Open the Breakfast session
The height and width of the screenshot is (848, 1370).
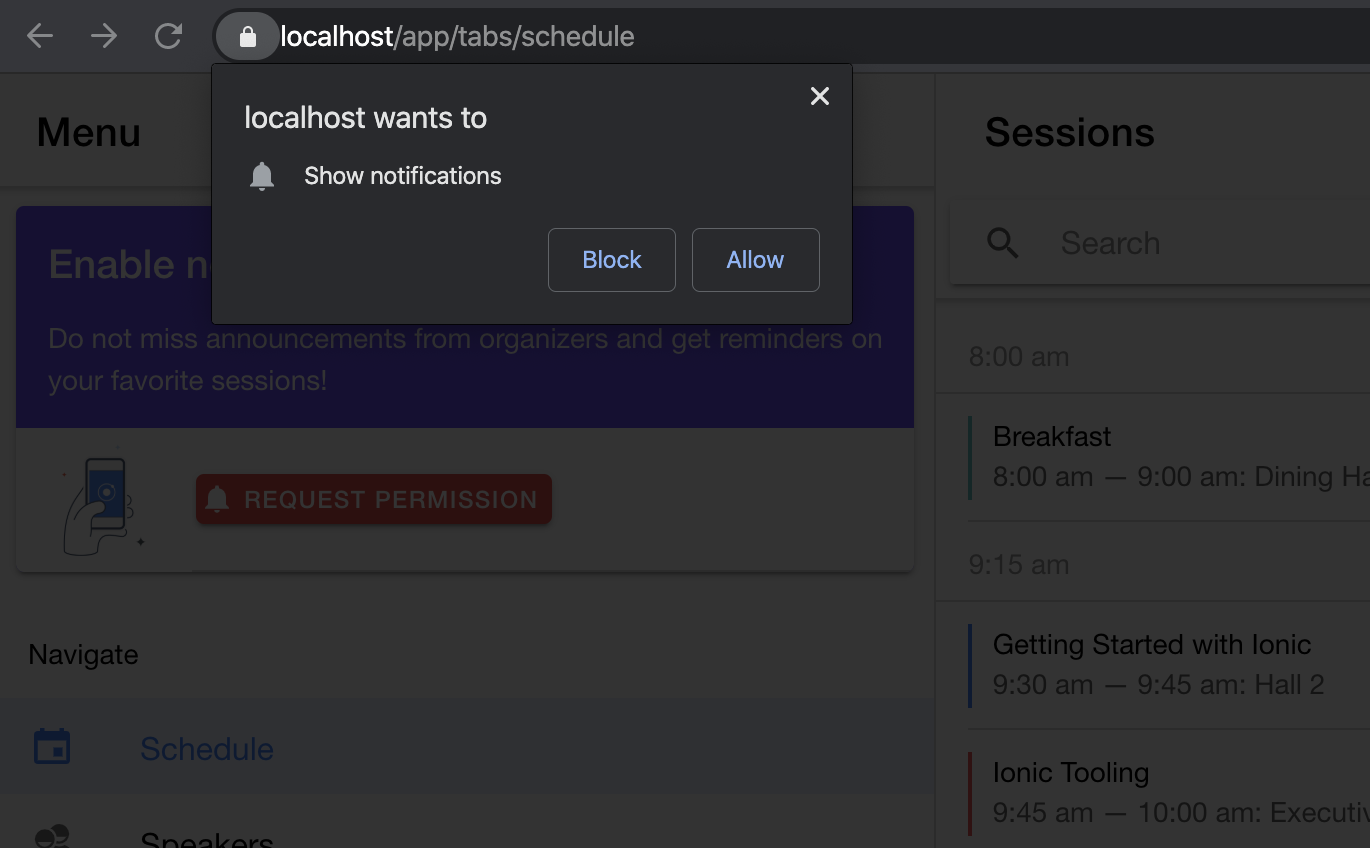1169,457
